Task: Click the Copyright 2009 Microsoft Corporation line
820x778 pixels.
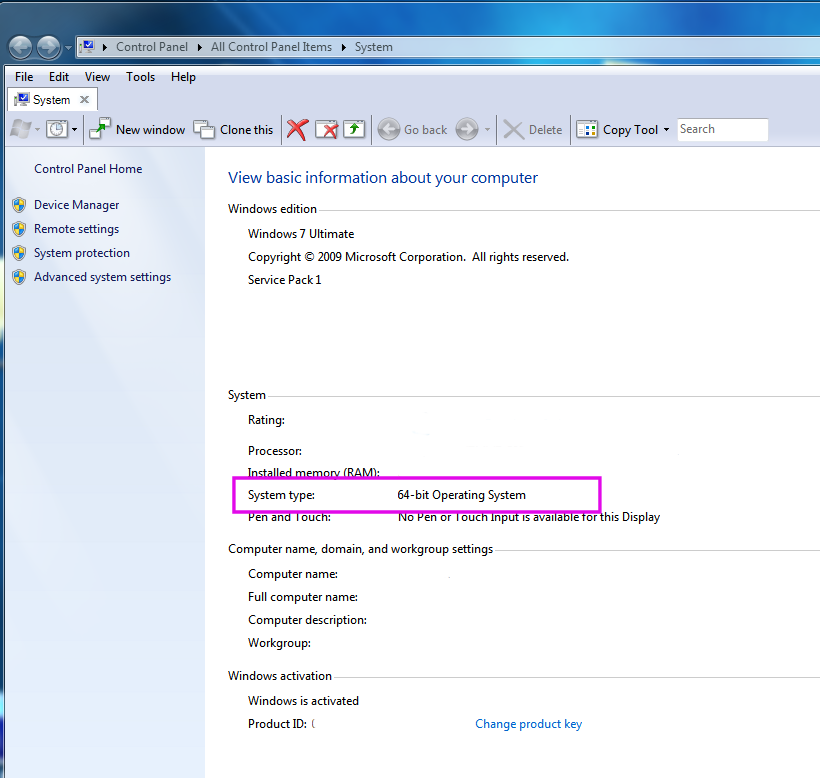Action: pos(408,257)
